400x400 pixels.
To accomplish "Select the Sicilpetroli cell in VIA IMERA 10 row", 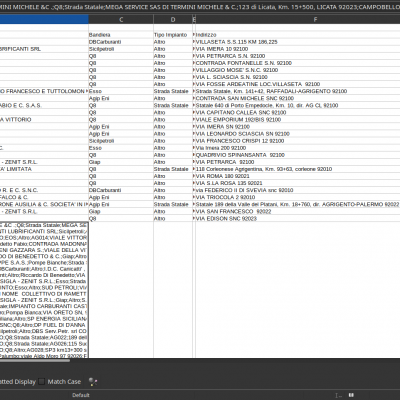I will pyautogui.click(x=121, y=49).
